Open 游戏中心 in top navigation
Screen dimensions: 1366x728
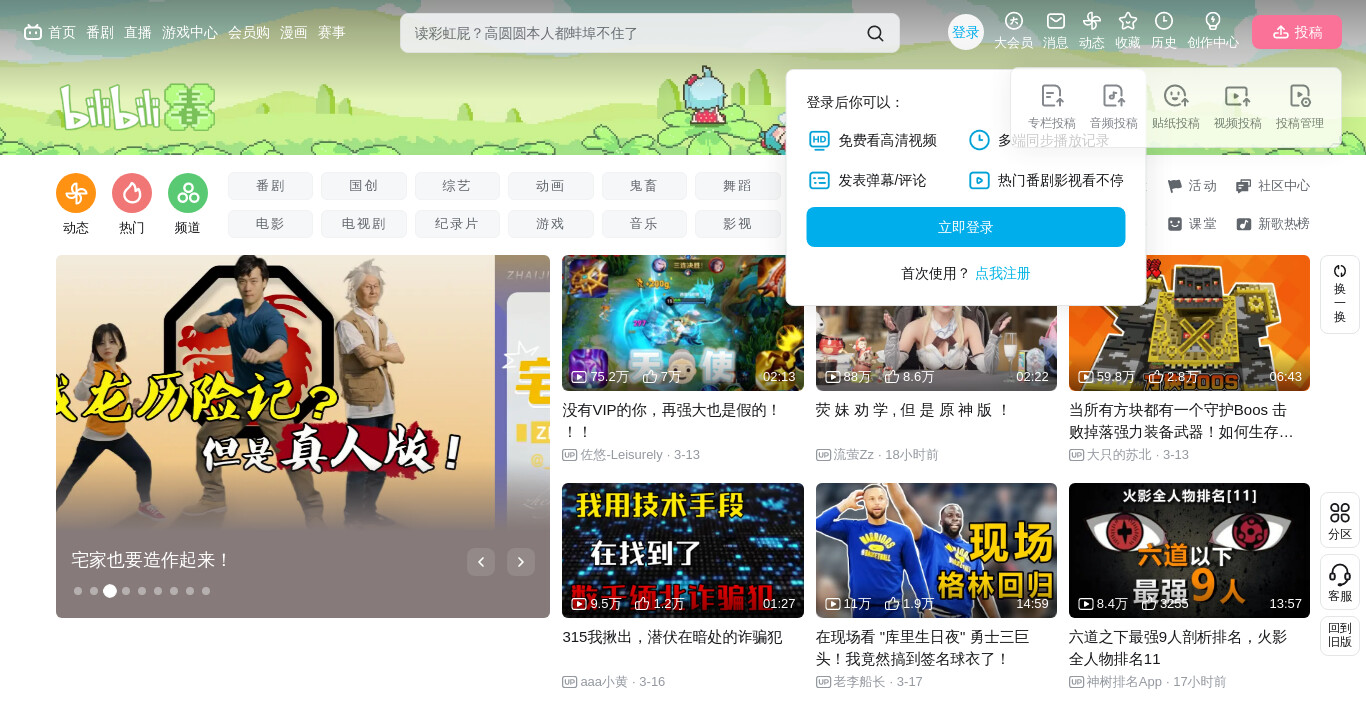tap(190, 32)
